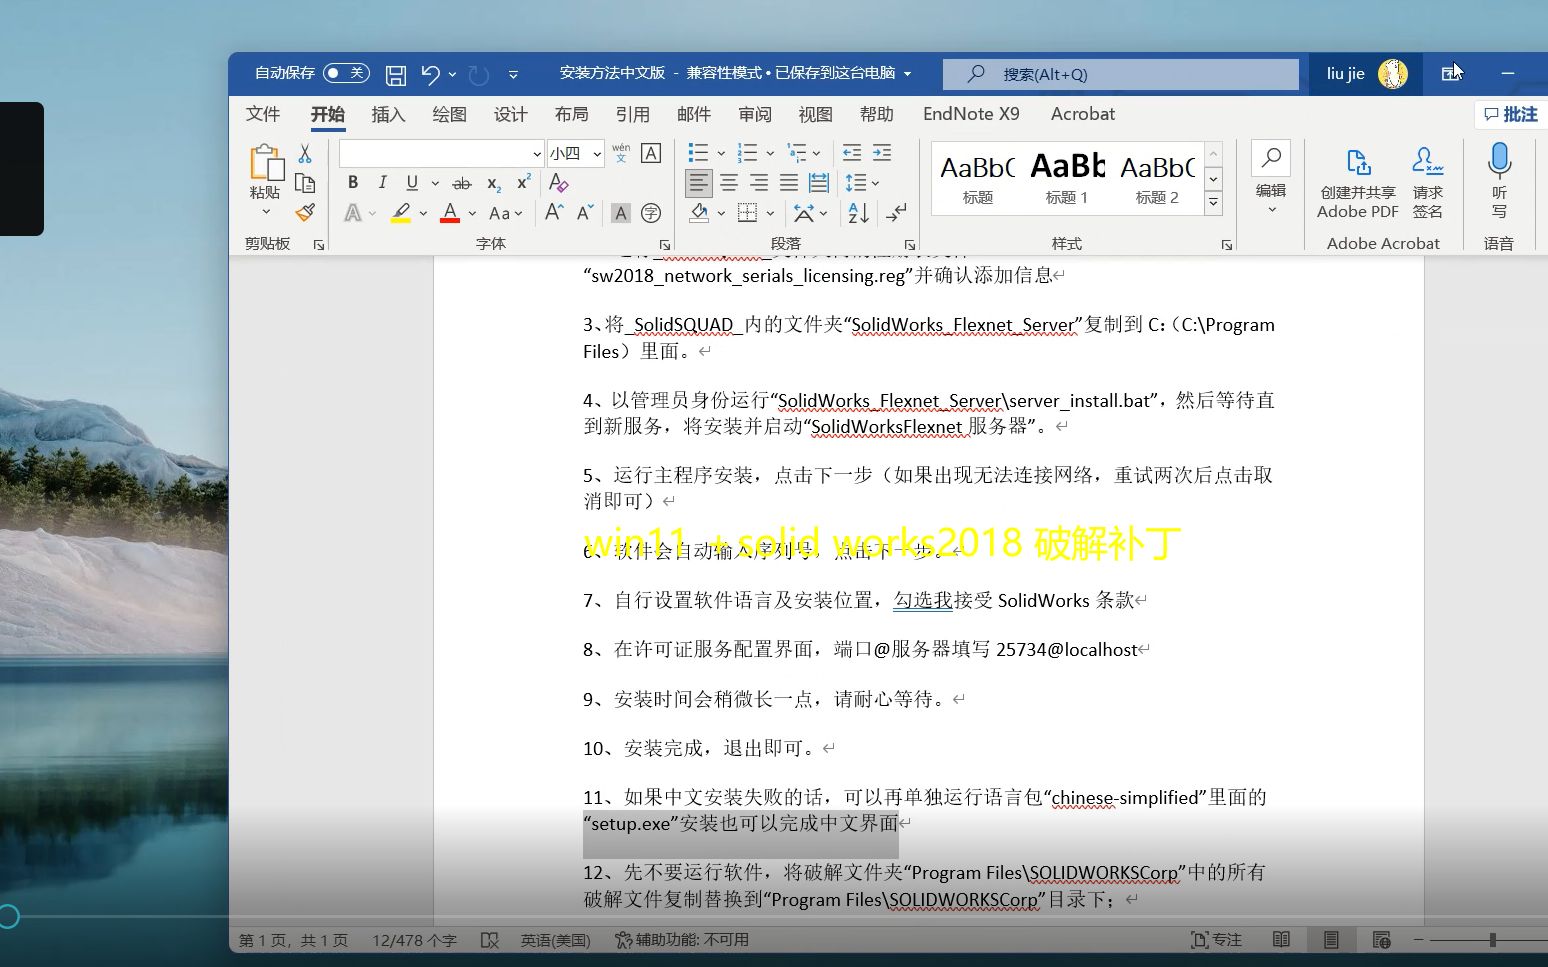Toggle Italic formatting
Screen dimensions: 1548x967
coord(382,183)
